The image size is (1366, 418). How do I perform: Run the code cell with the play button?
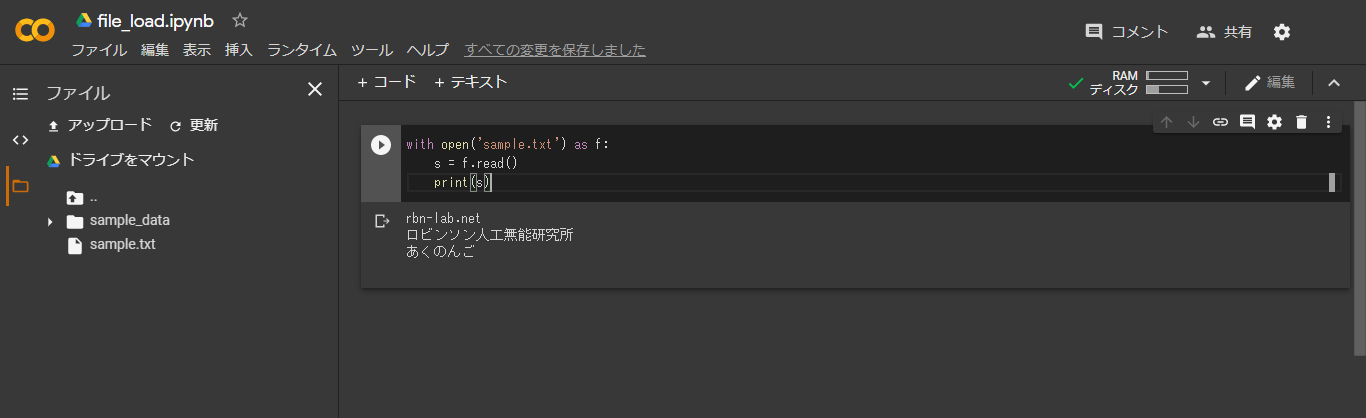[380, 145]
